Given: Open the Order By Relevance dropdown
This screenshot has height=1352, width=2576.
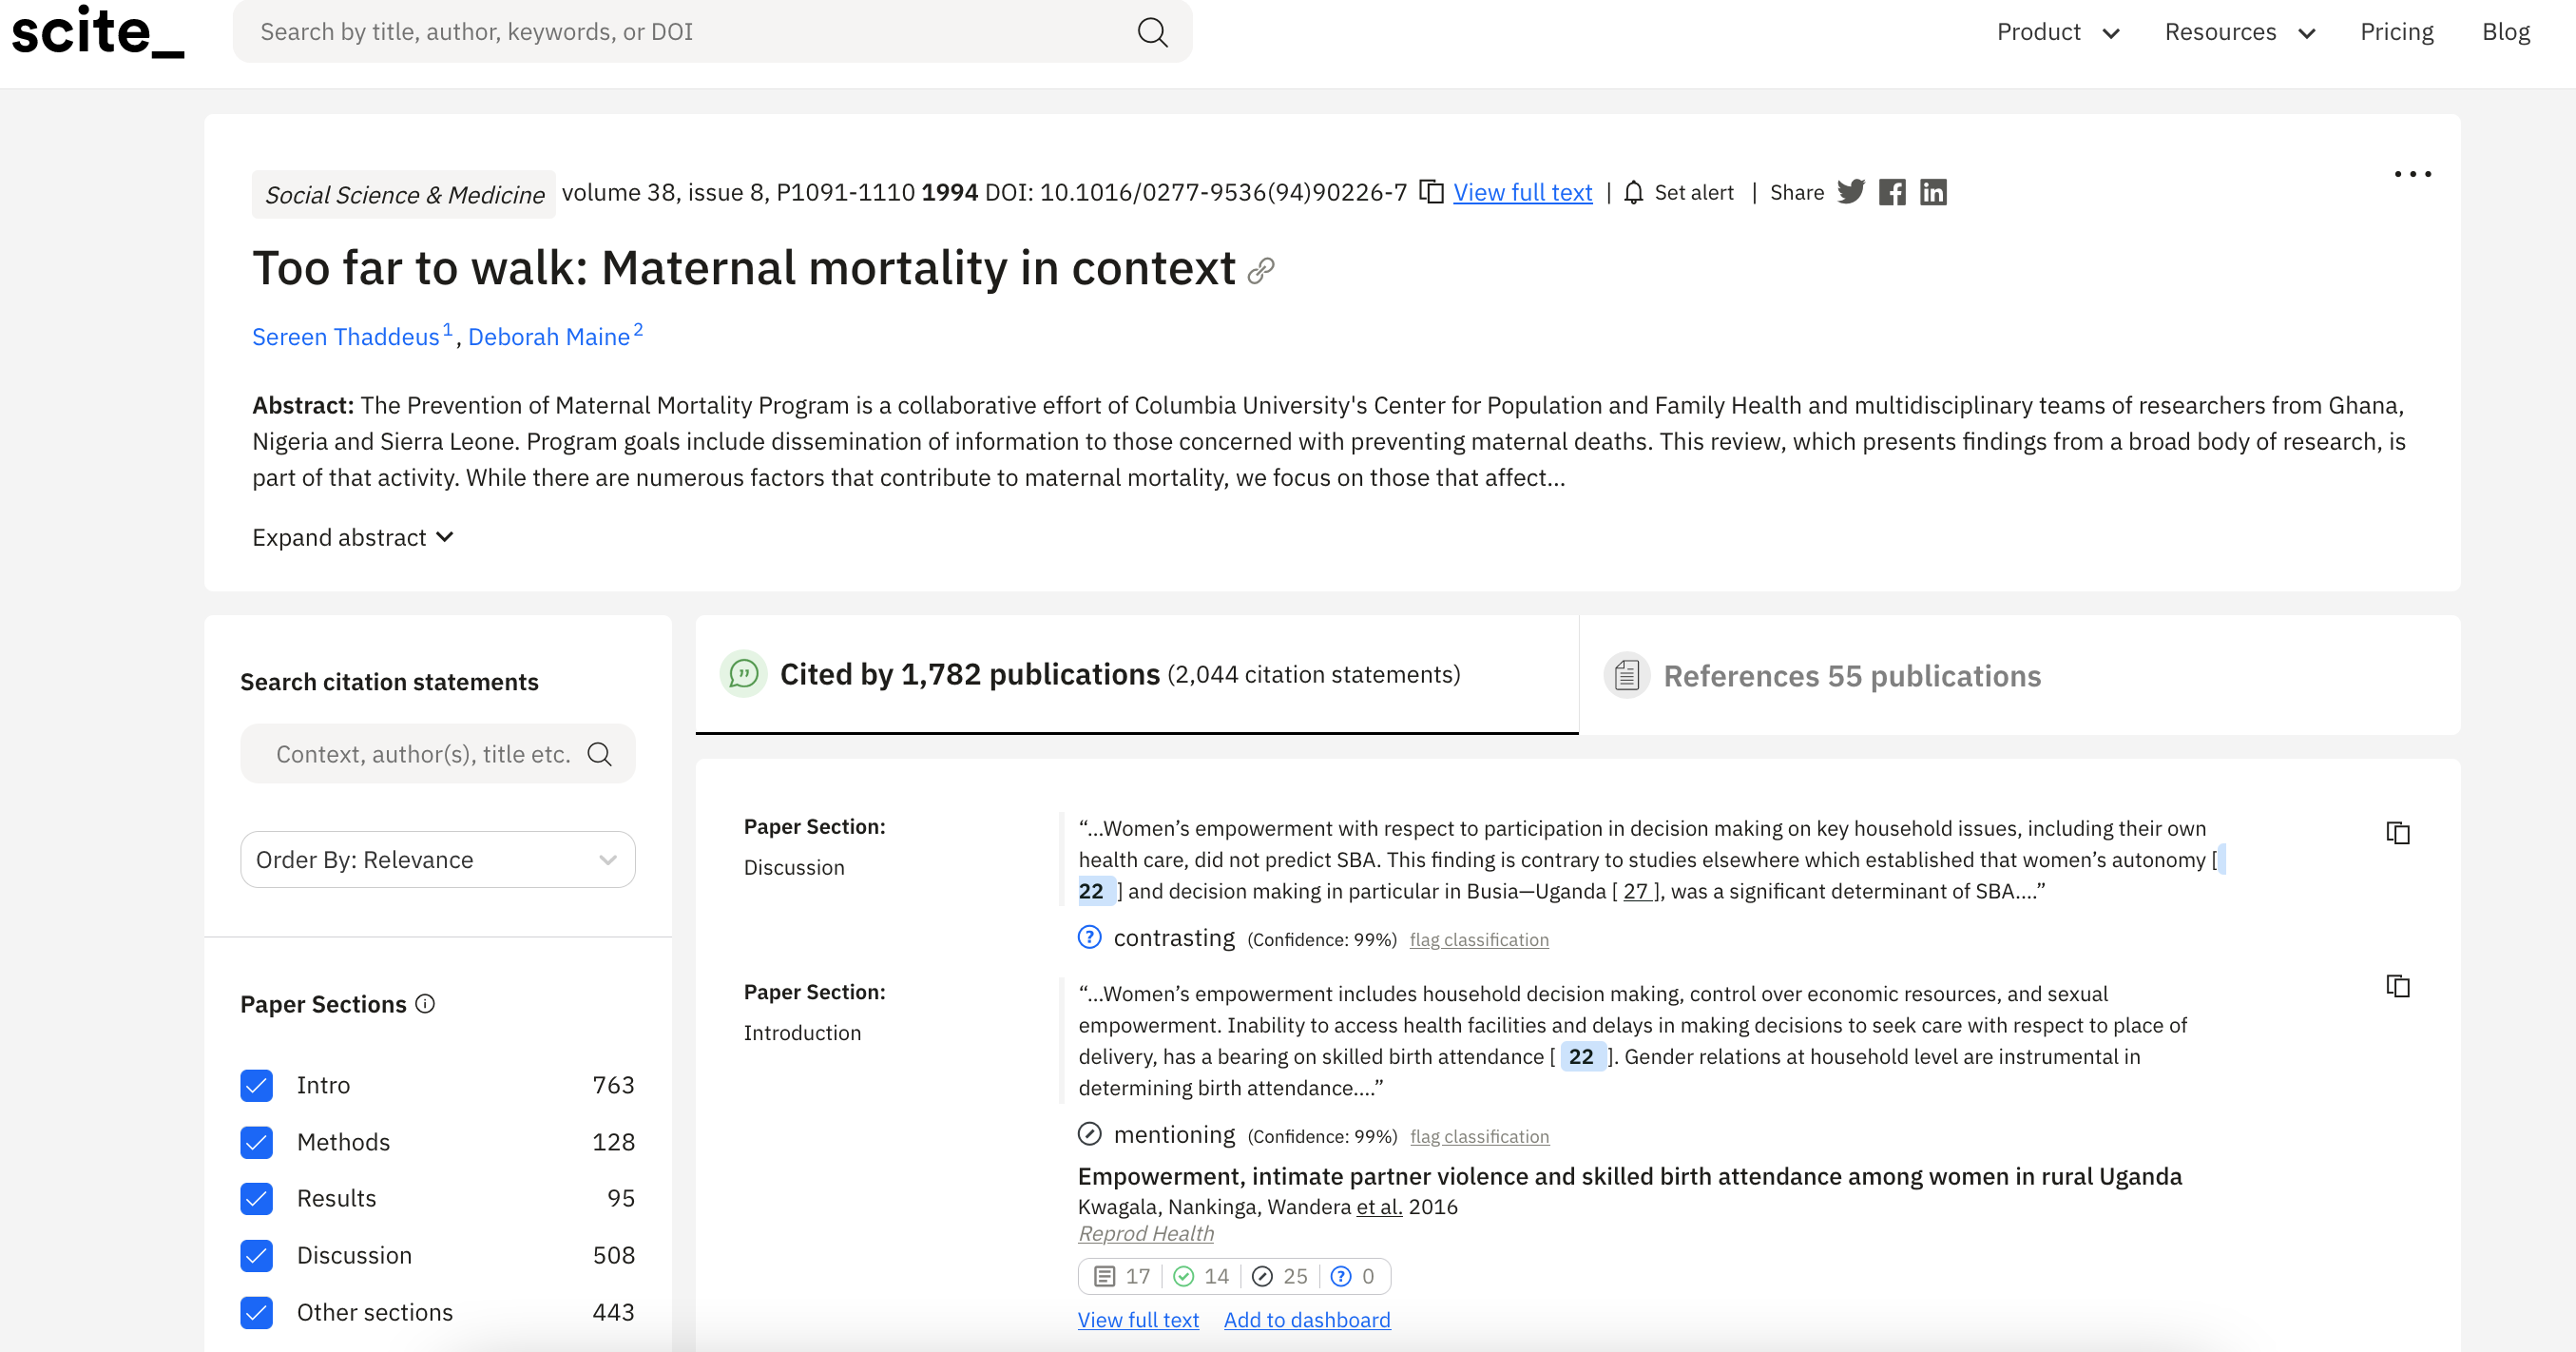Looking at the screenshot, I should tap(437, 860).
